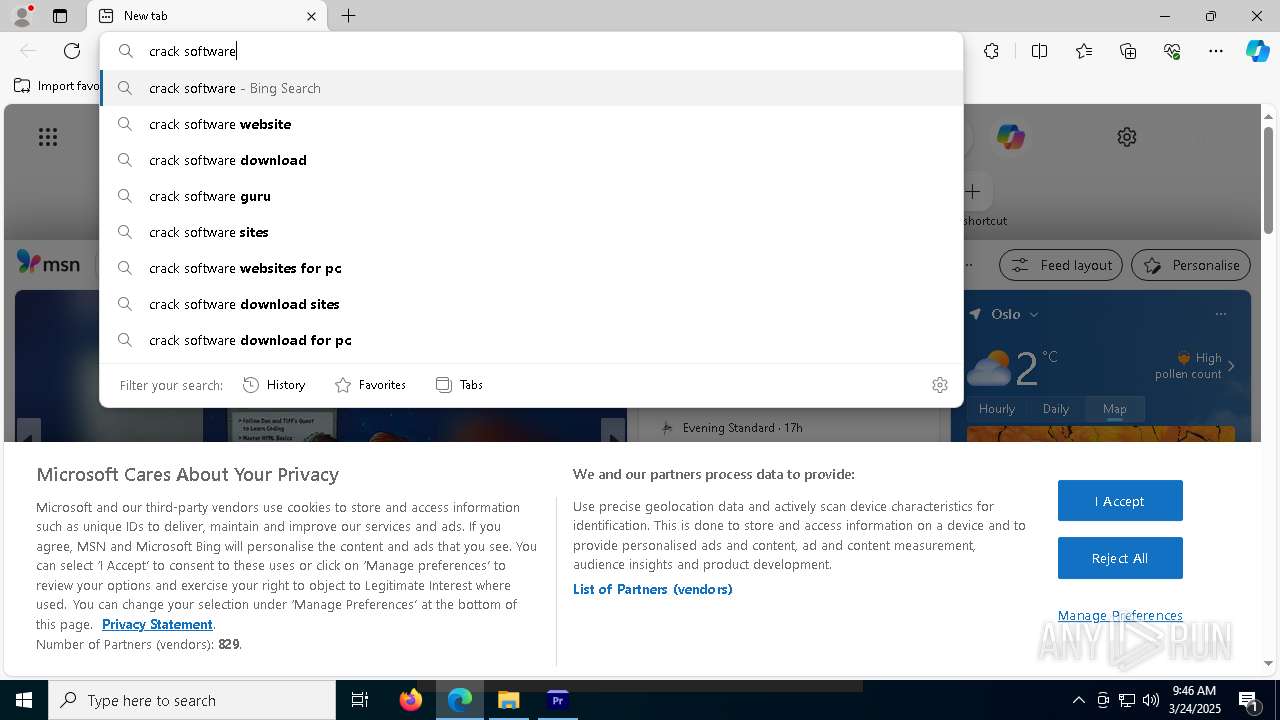Switch weather card to Map tab
Viewport: 1280px width, 720px height.
click(1115, 408)
